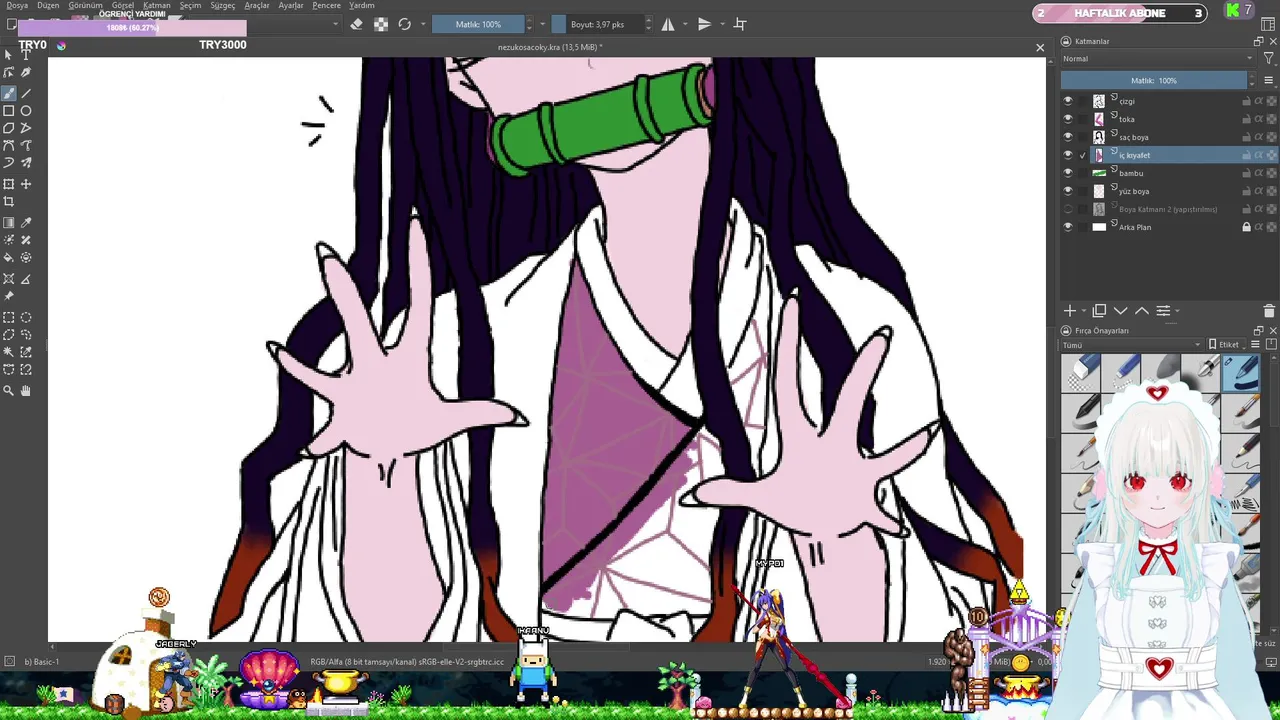Click reload original preset icon
Image resolution: width=1280 pixels, height=720 pixels.
click(405, 24)
